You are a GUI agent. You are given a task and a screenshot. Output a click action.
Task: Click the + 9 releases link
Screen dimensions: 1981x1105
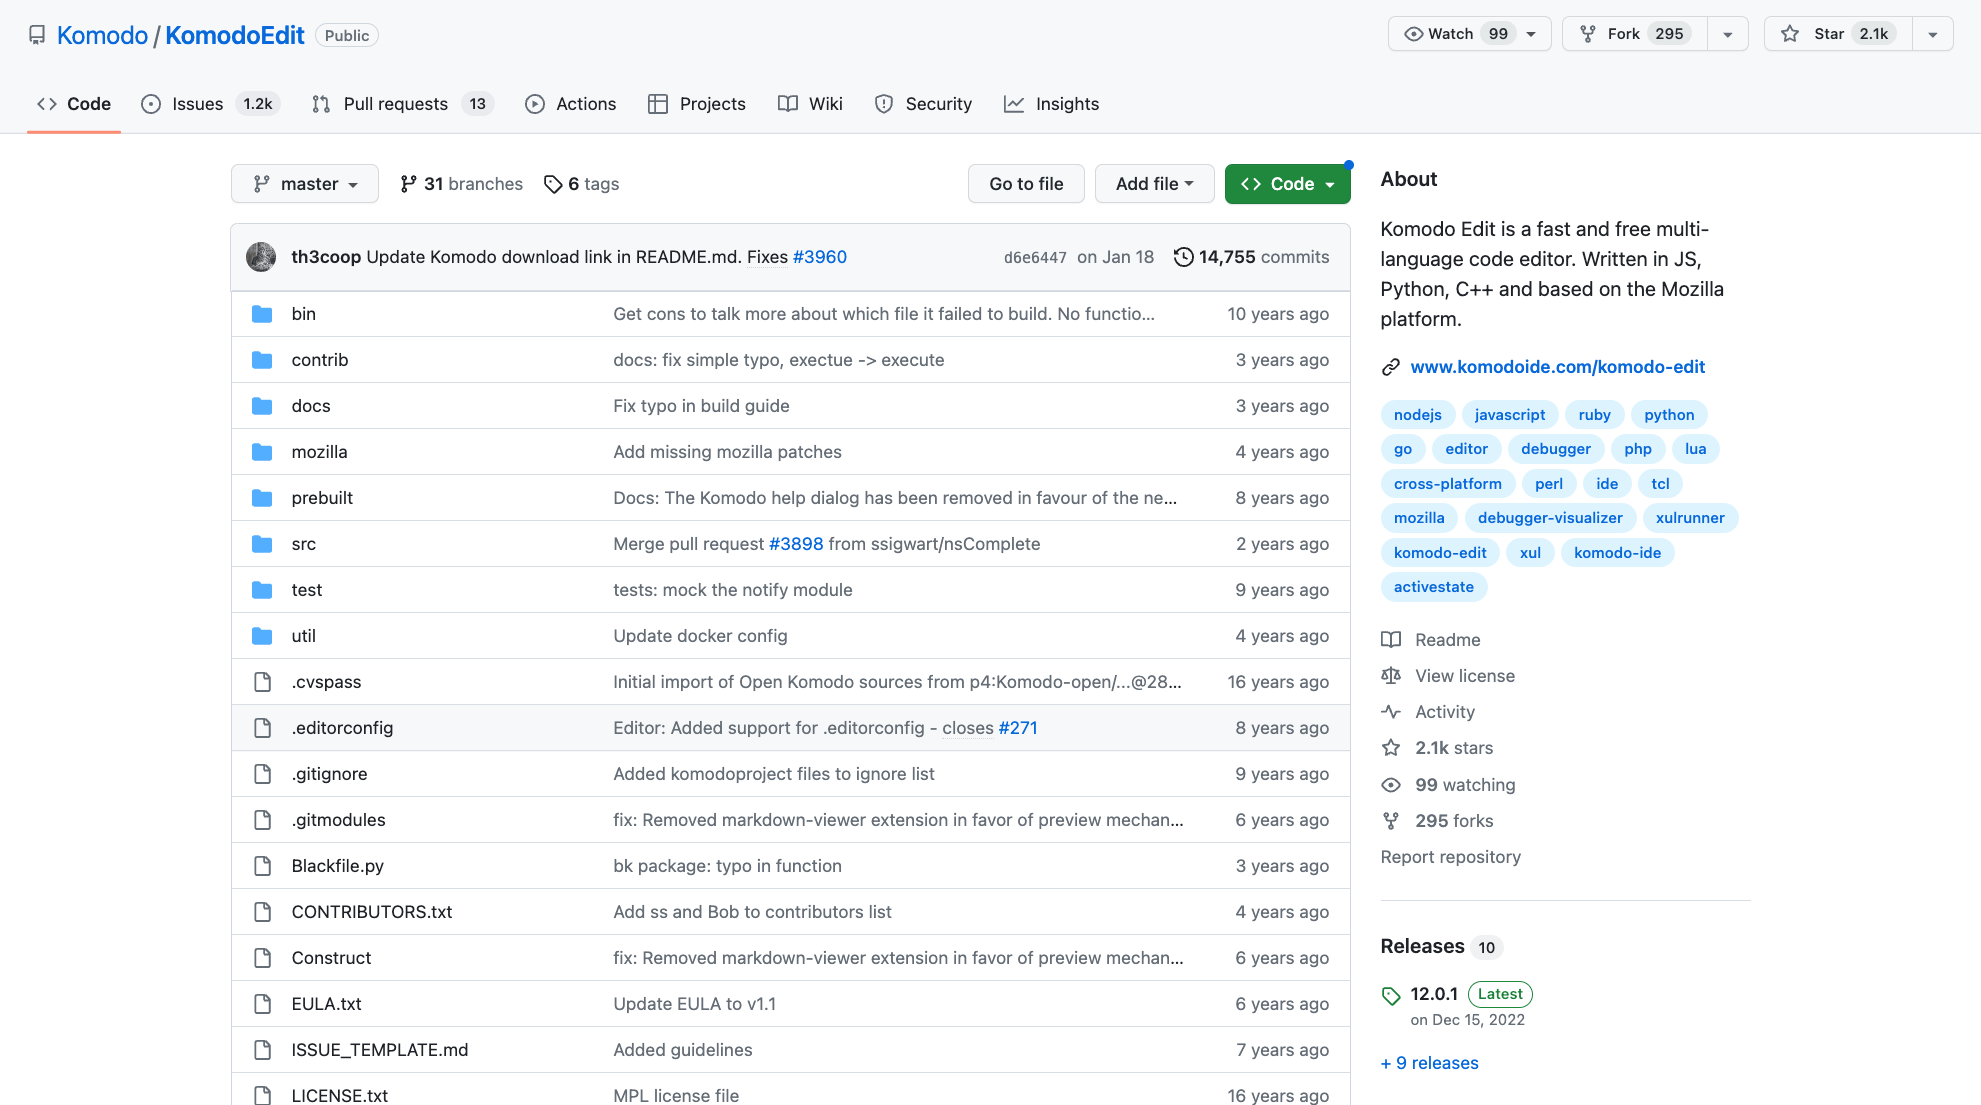point(1429,1061)
